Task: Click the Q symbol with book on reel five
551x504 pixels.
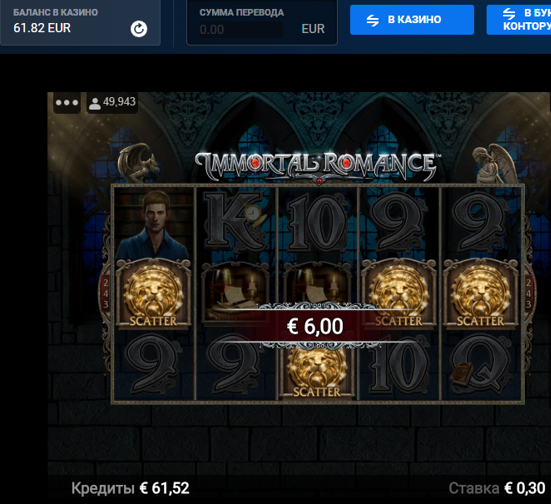Action: pyautogui.click(x=480, y=368)
